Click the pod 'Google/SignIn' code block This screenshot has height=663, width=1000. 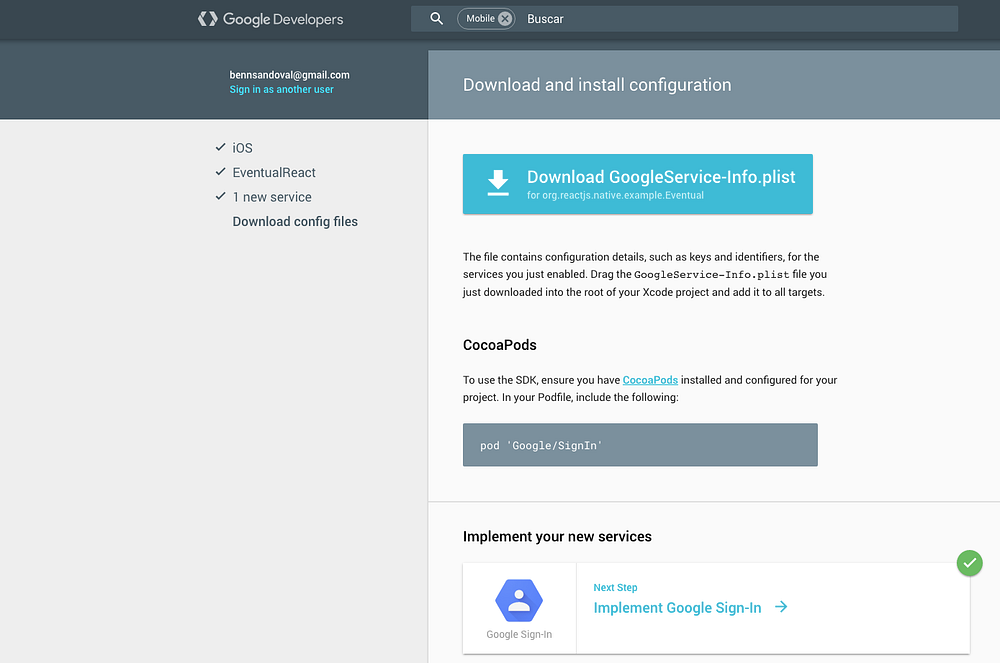click(x=640, y=445)
